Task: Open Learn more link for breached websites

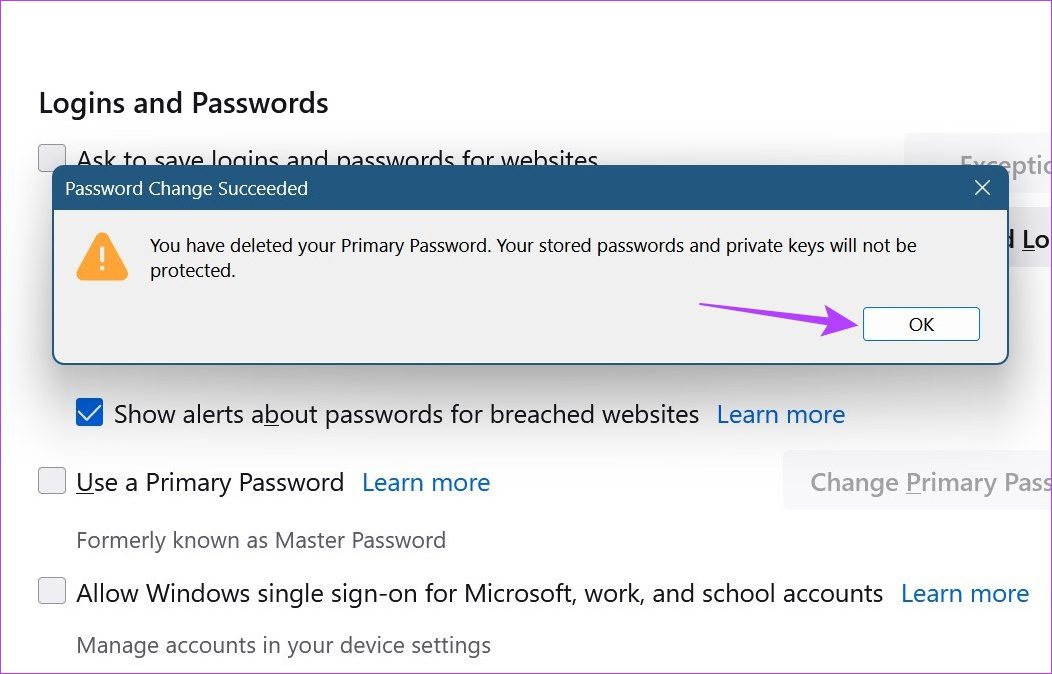Action: 780,414
